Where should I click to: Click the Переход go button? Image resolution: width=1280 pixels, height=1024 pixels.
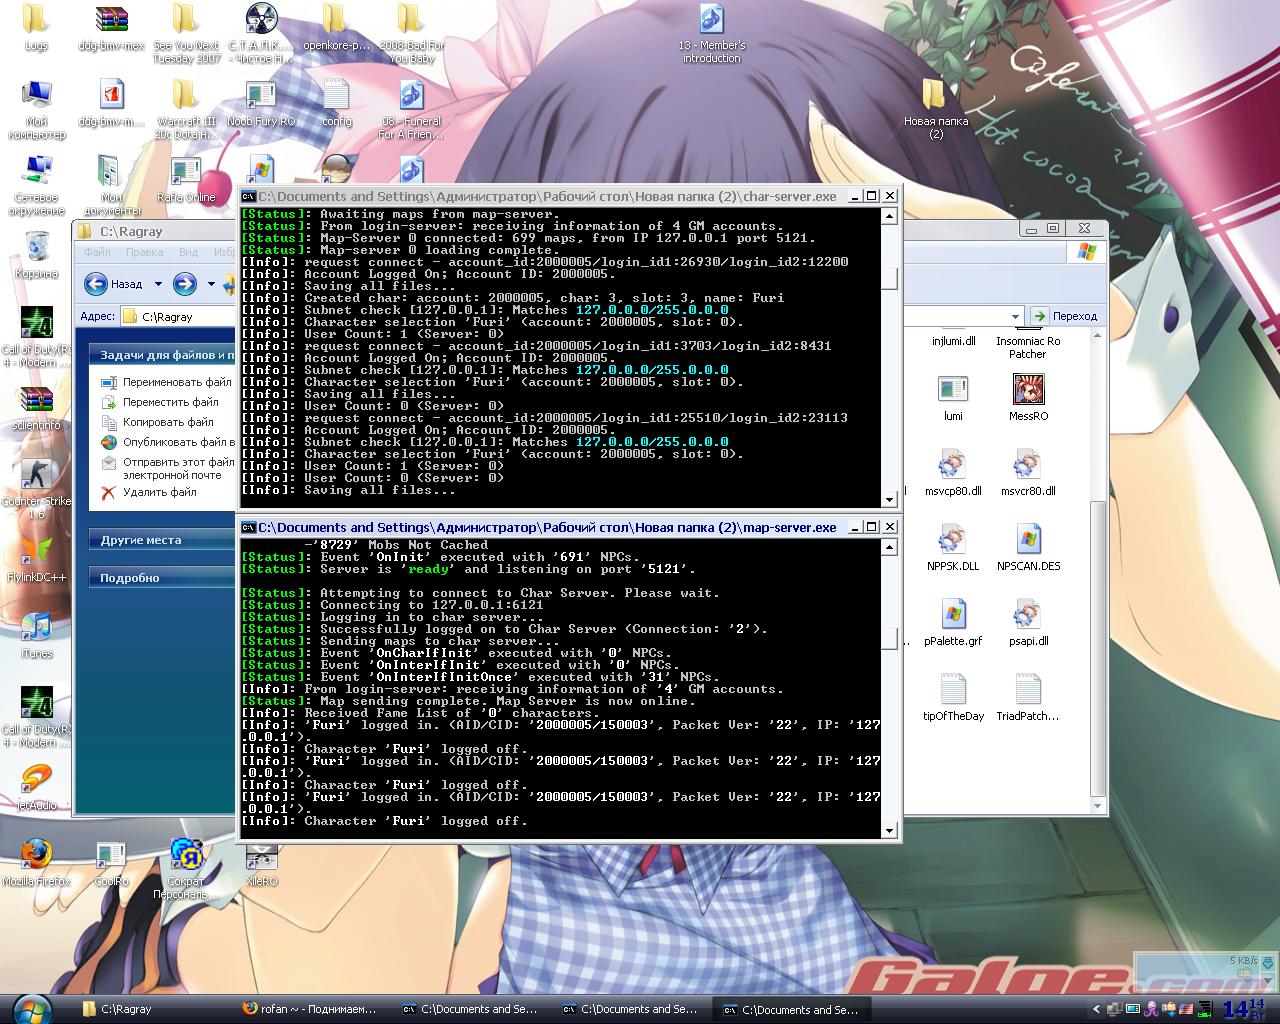point(1065,316)
